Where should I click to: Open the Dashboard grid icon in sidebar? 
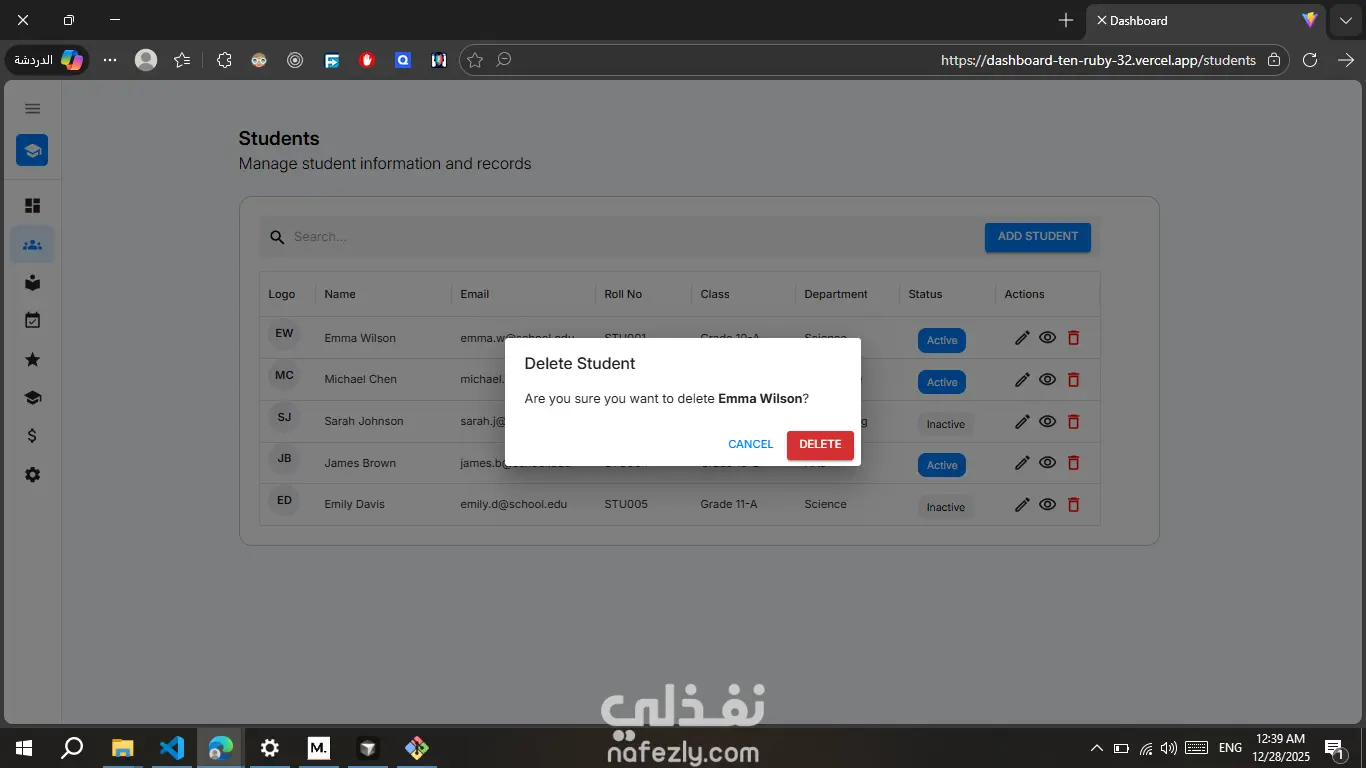point(33,206)
